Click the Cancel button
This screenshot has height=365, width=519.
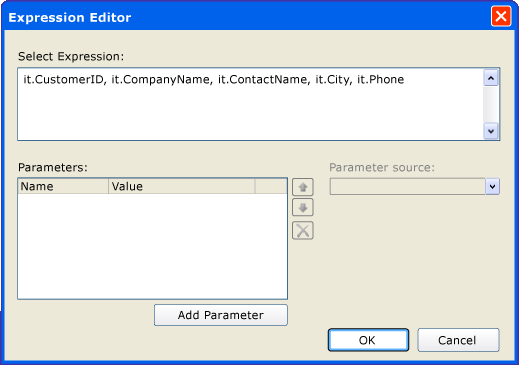tap(458, 340)
